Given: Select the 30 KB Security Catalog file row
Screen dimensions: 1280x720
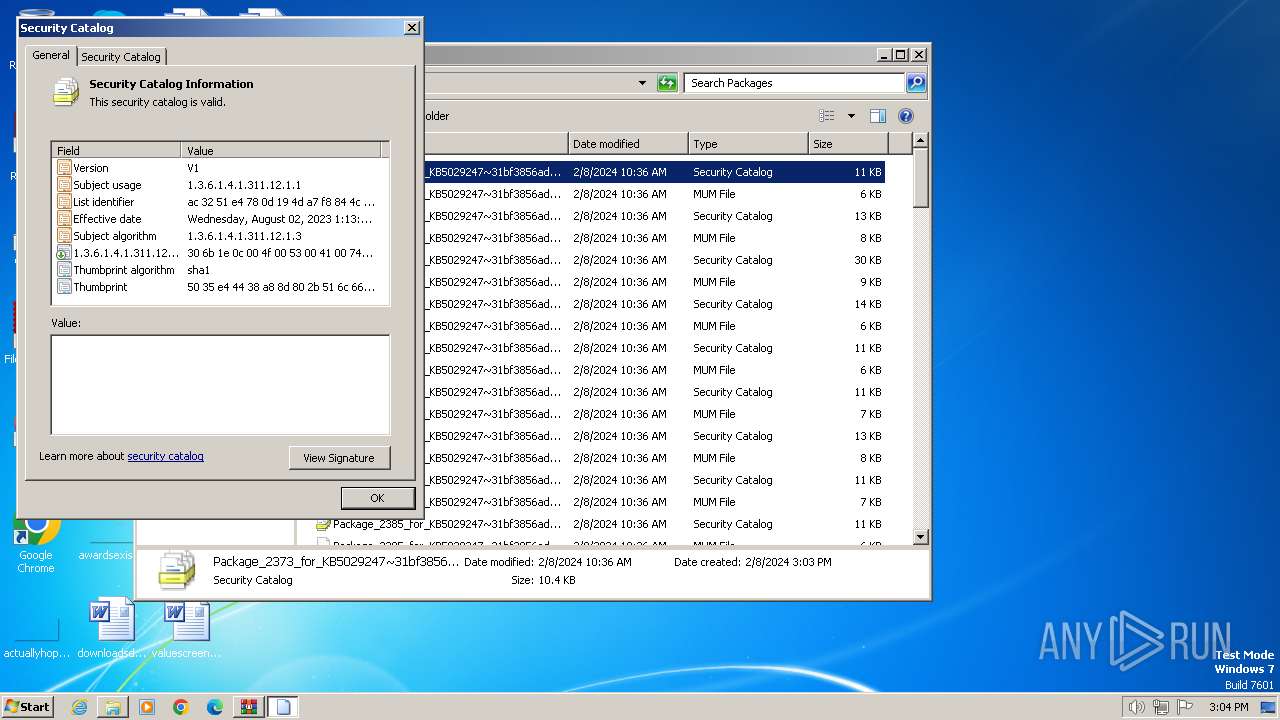Looking at the screenshot, I should click(x=655, y=260).
